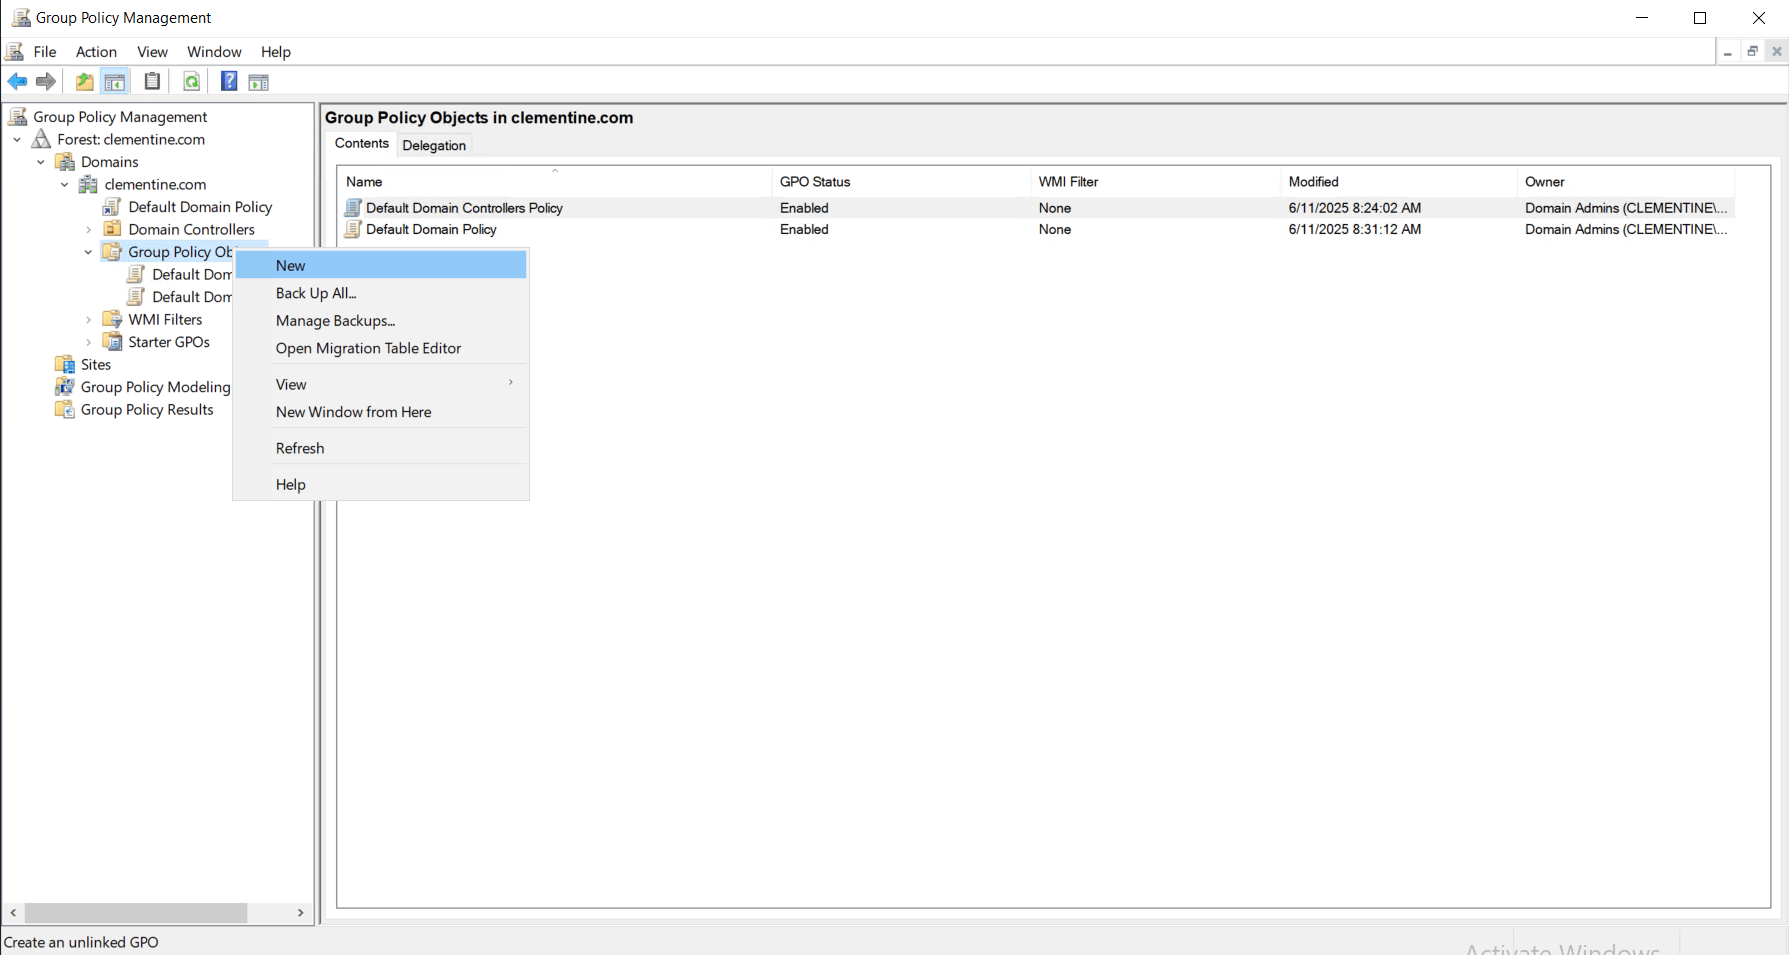Click the Back navigation arrow icon
The height and width of the screenshot is (955, 1789).
[17, 81]
